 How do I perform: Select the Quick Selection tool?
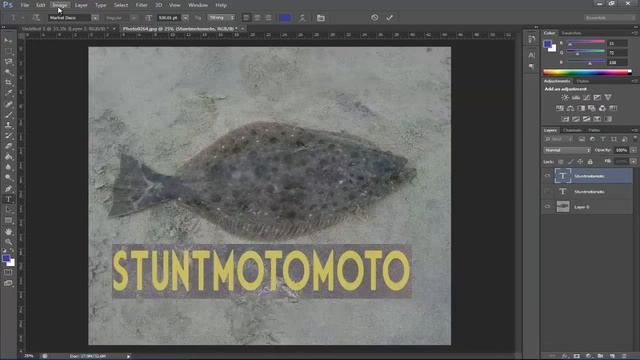click(8, 72)
